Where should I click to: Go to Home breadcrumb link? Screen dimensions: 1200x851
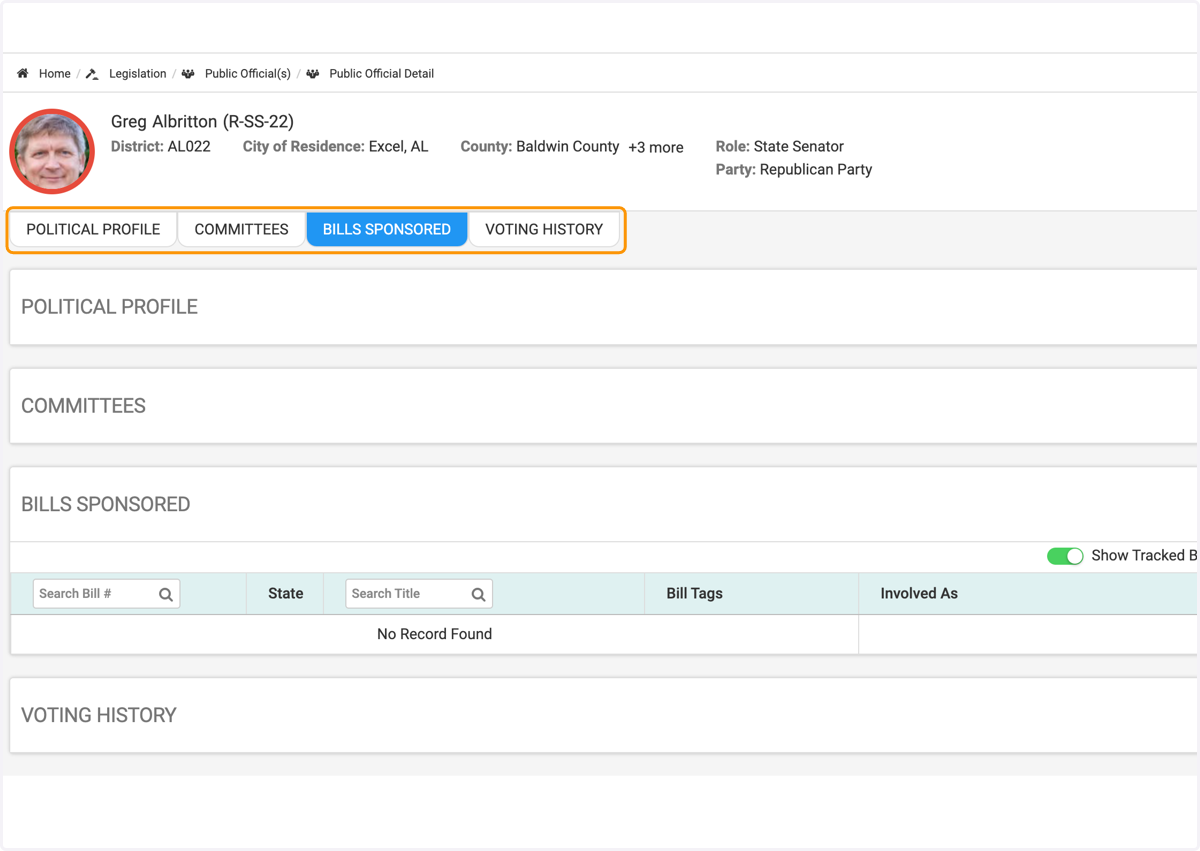pyautogui.click(x=55, y=74)
